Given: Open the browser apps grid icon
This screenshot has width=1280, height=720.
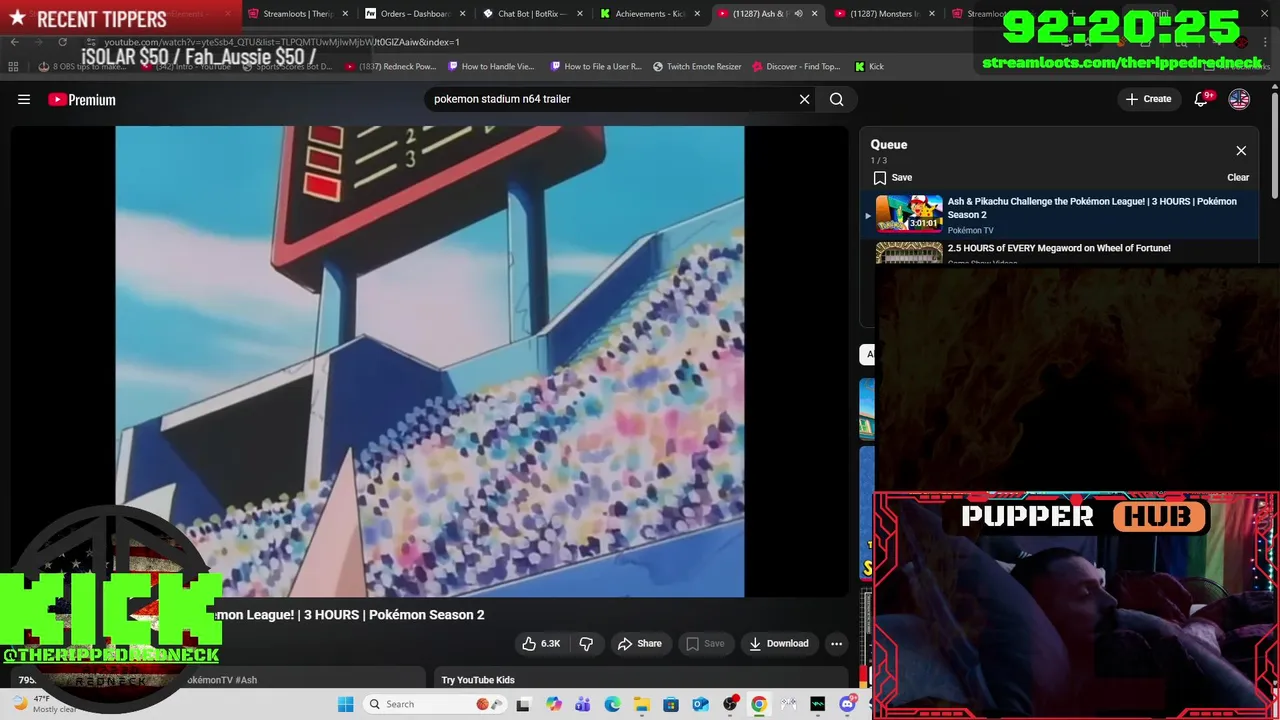Looking at the screenshot, I should coord(13,66).
